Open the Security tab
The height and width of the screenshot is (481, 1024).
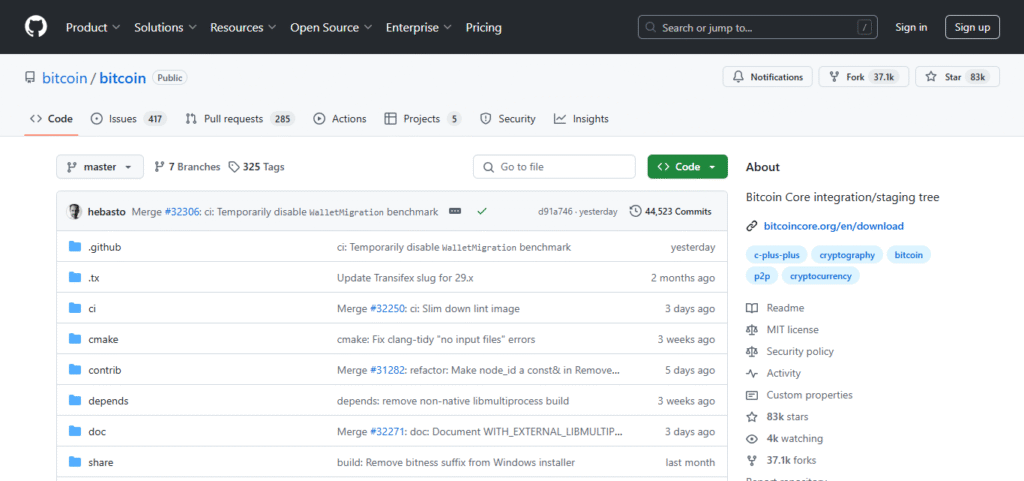pyautogui.click(x=507, y=119)
